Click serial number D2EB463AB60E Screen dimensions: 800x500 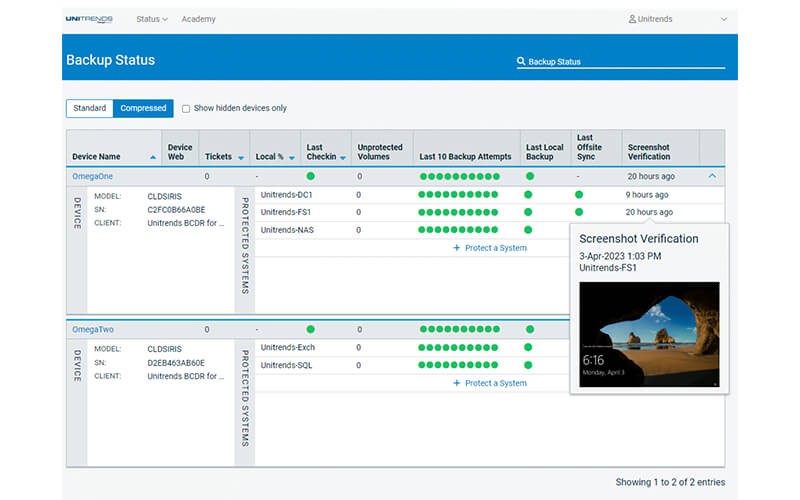click(x=176, y=362)
